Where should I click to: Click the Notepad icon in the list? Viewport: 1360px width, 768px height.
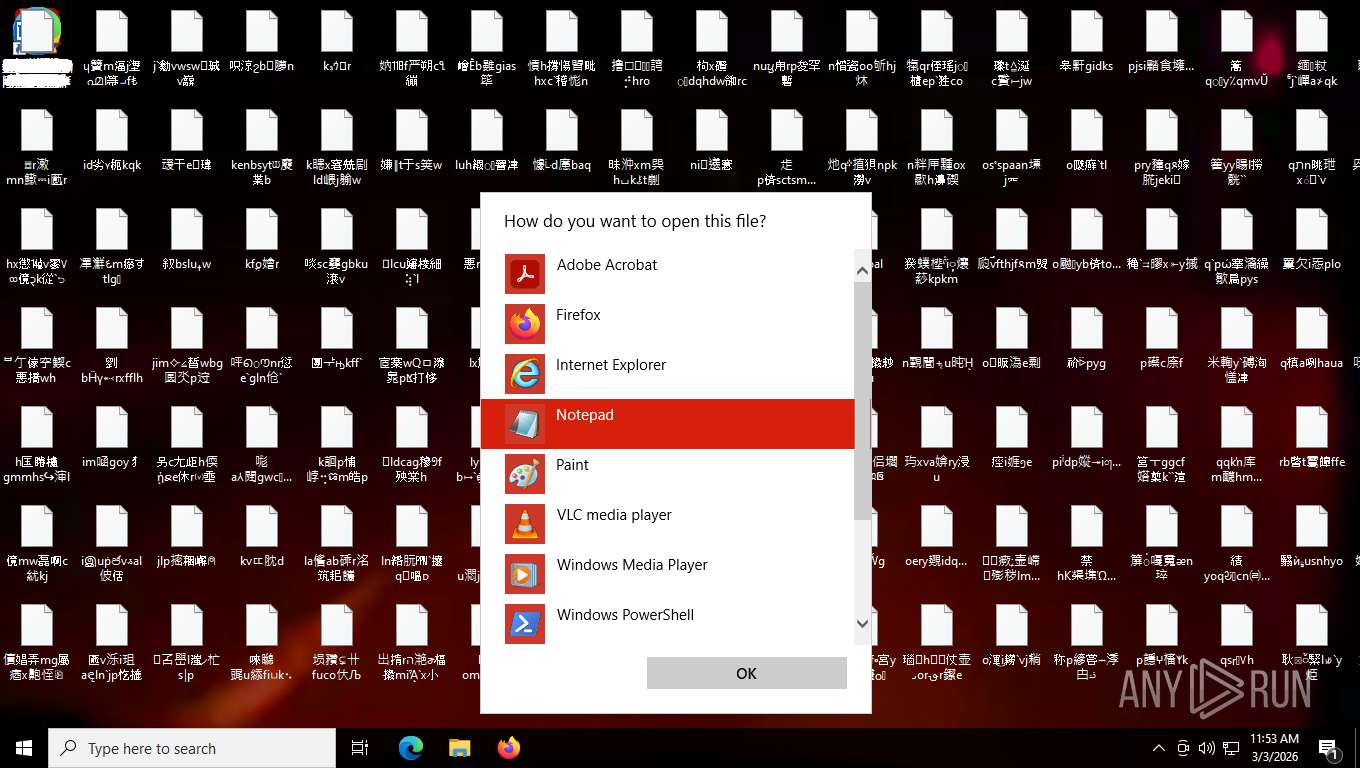point(525,423)
